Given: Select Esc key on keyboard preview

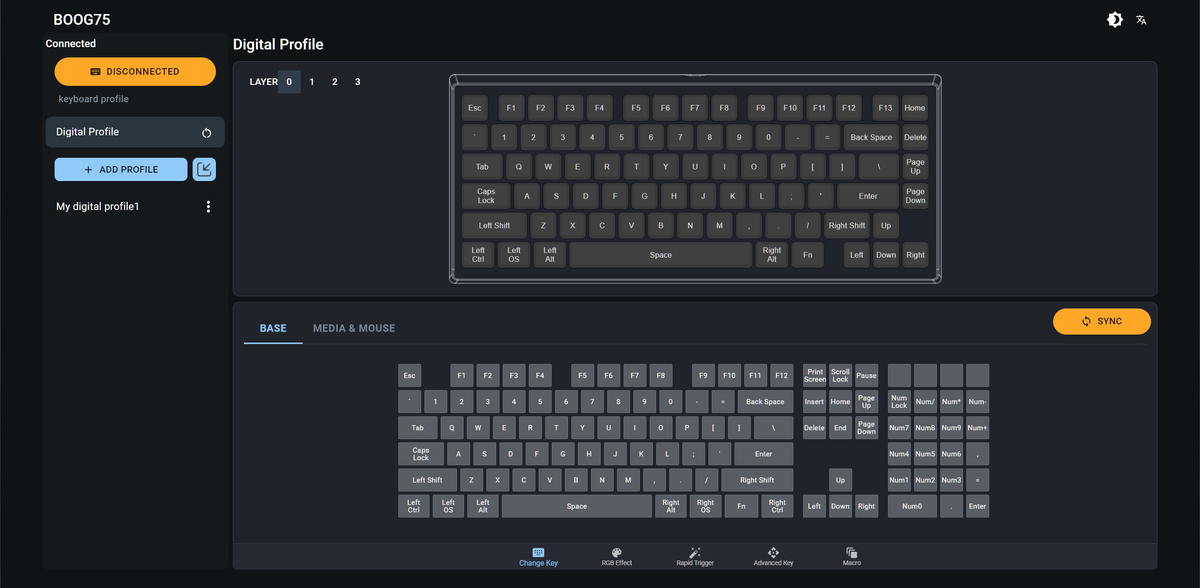Looking at the screenshot, I should (474, 108).
